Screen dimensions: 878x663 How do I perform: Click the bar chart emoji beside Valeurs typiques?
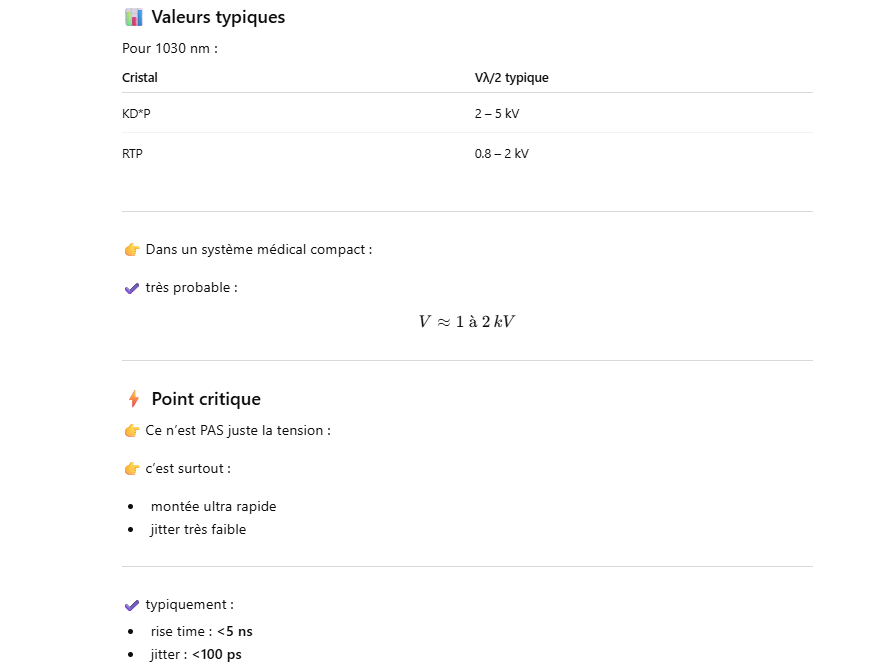(133, 17)
